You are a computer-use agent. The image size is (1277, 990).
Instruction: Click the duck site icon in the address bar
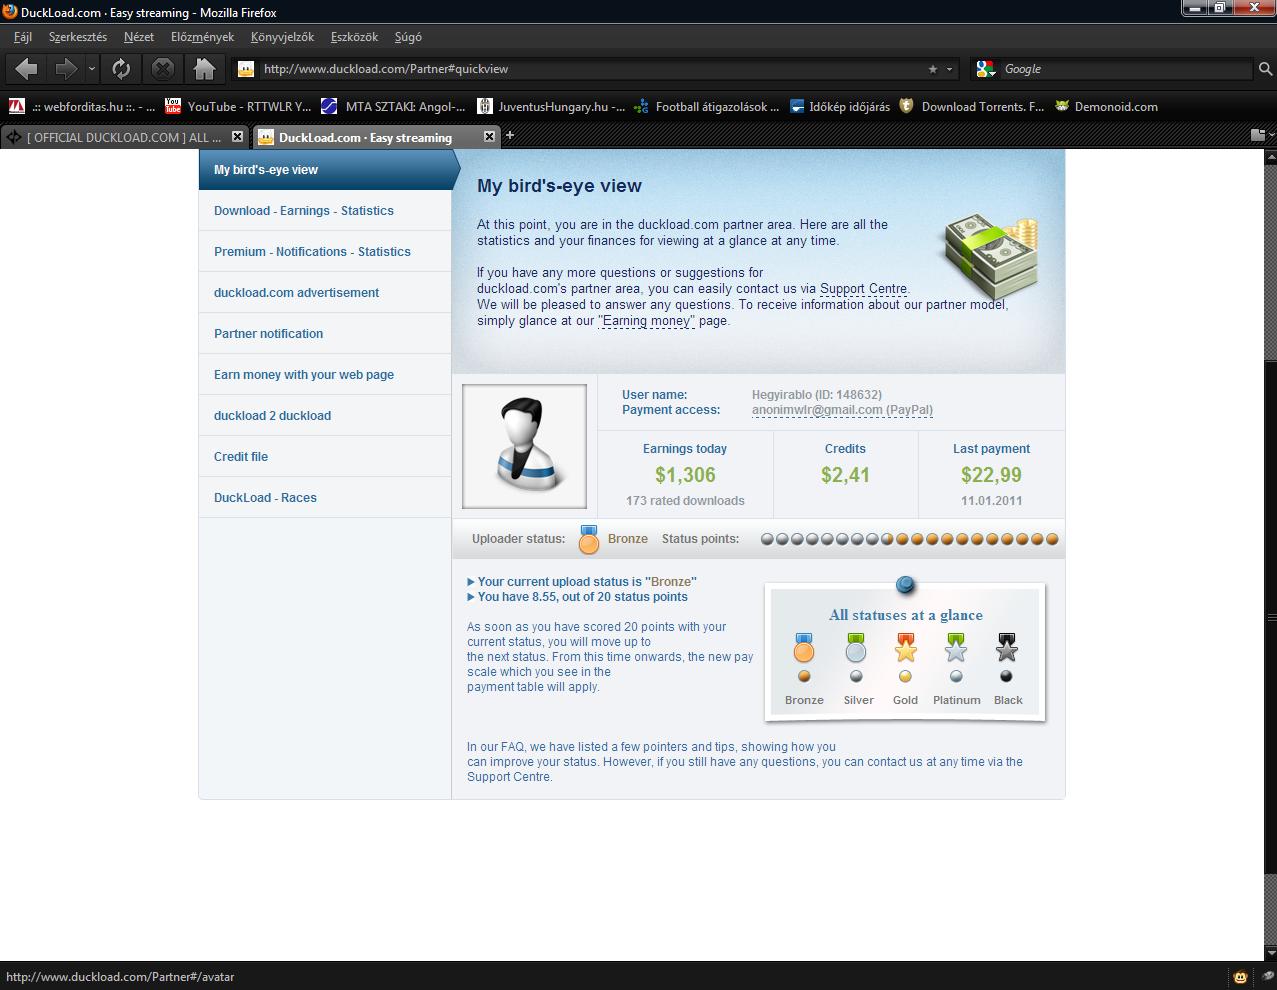(246, 69)
